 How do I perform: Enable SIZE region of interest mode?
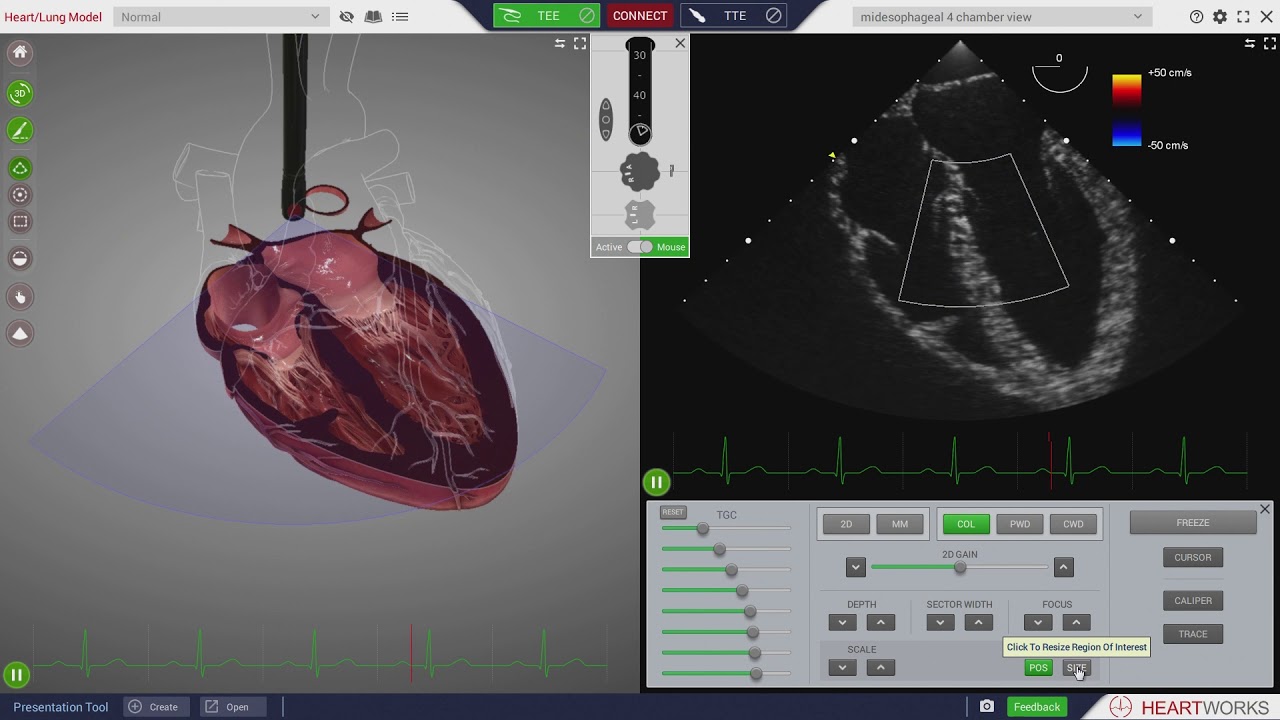[1076, 668]
